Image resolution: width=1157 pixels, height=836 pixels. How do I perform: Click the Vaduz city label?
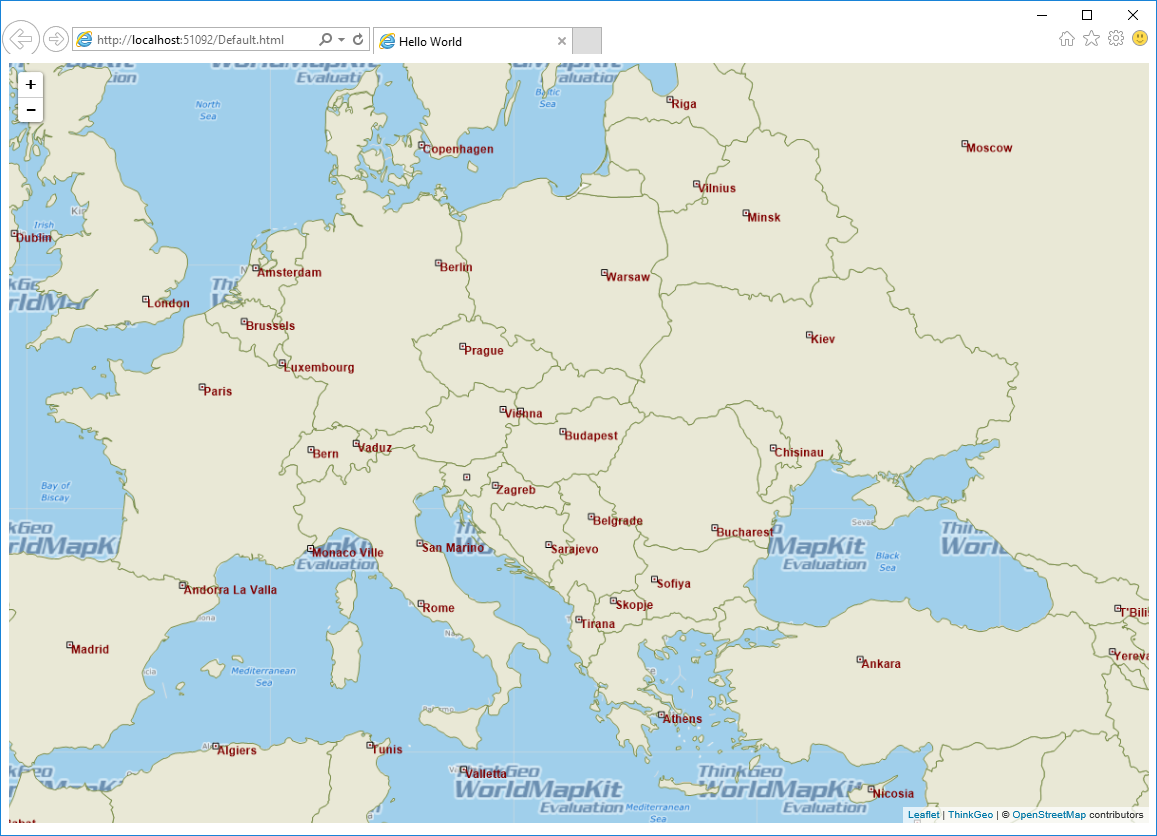click(x=375, y=448)
